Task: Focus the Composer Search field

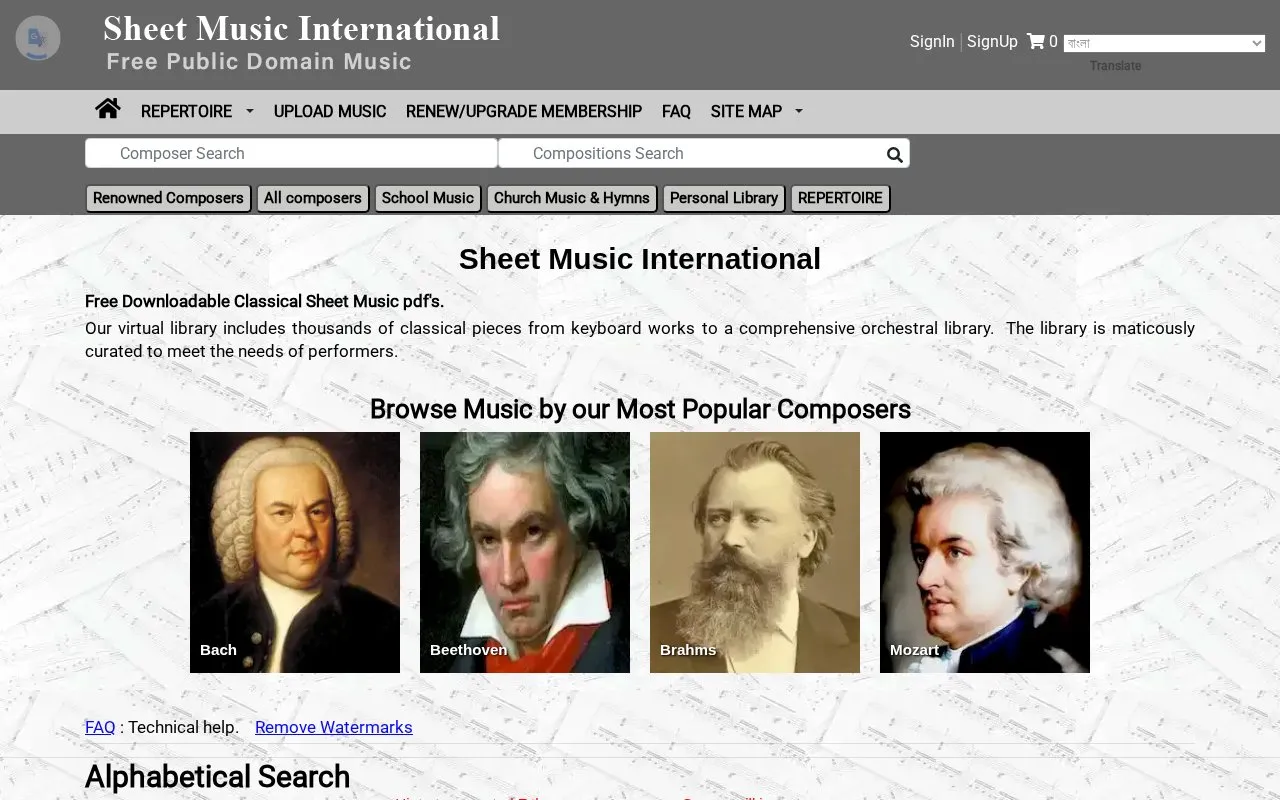Action: pyautogui.click(x=291, y=153)
